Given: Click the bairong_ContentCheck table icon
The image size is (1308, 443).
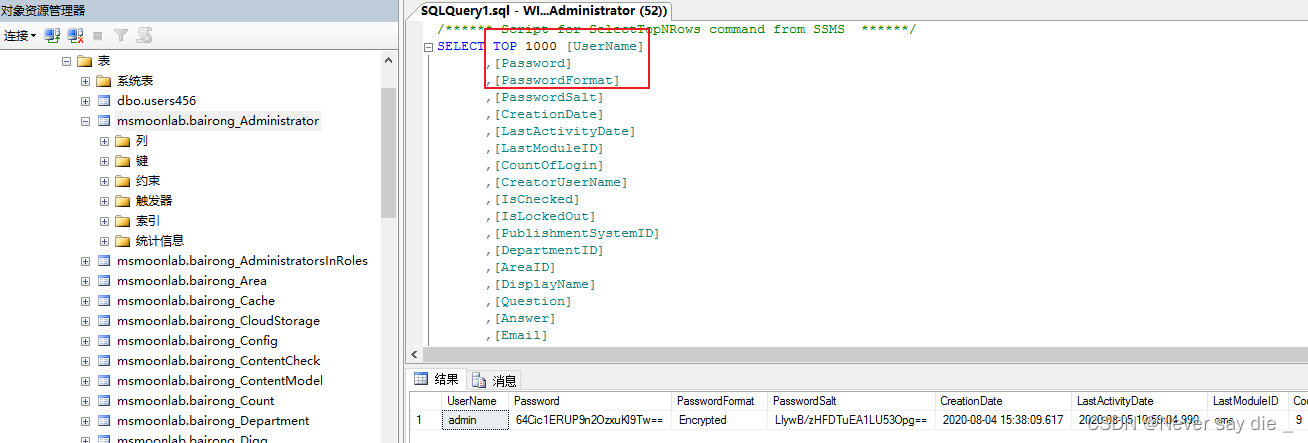Looking at the screenshot, I should coord(104,361).
